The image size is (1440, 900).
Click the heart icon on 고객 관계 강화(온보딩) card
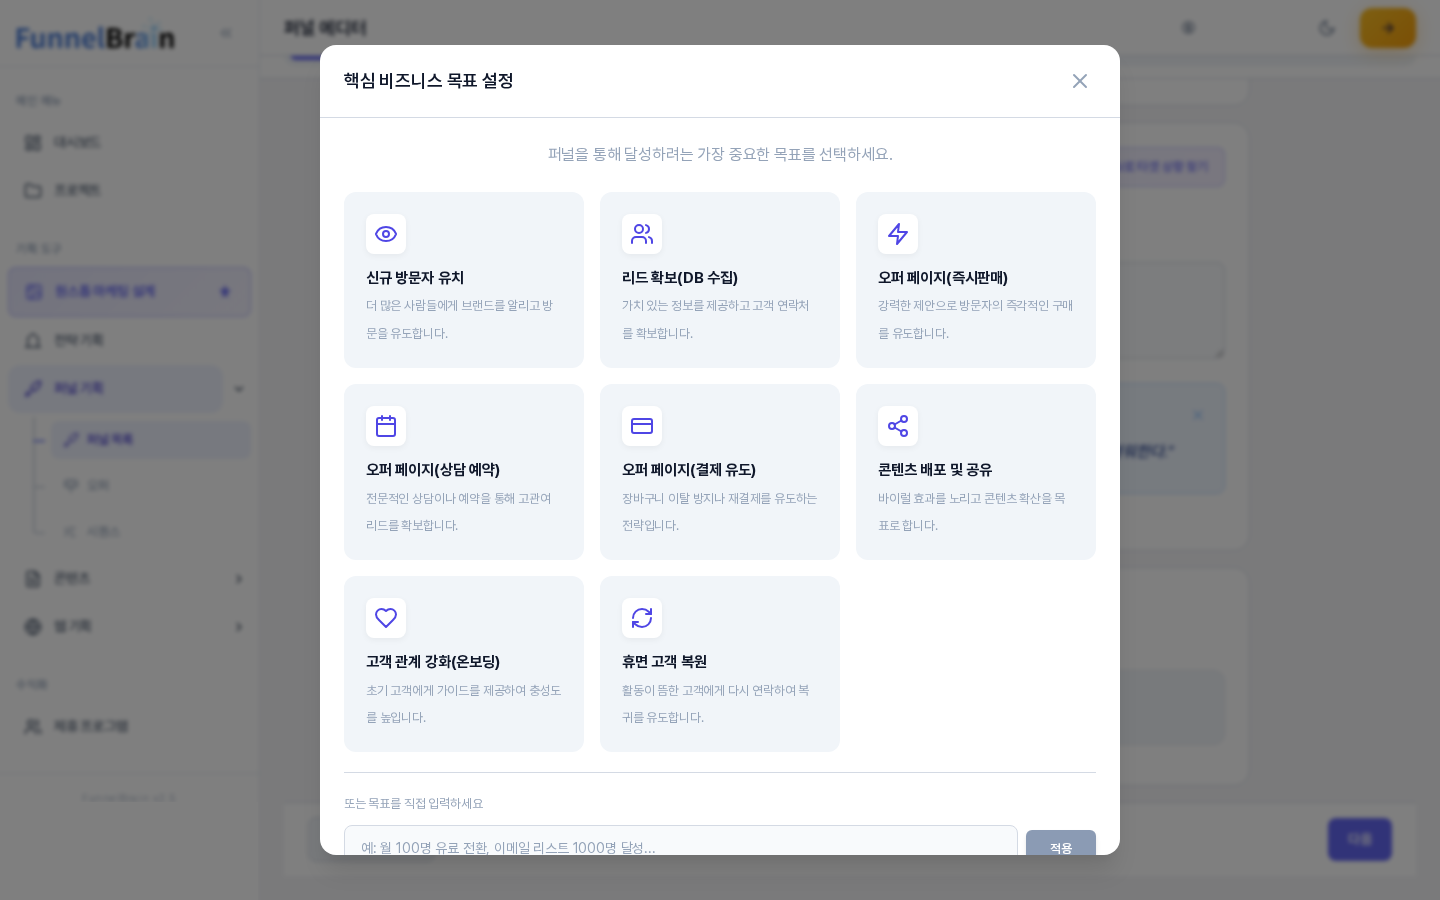(x=386, y=618)
